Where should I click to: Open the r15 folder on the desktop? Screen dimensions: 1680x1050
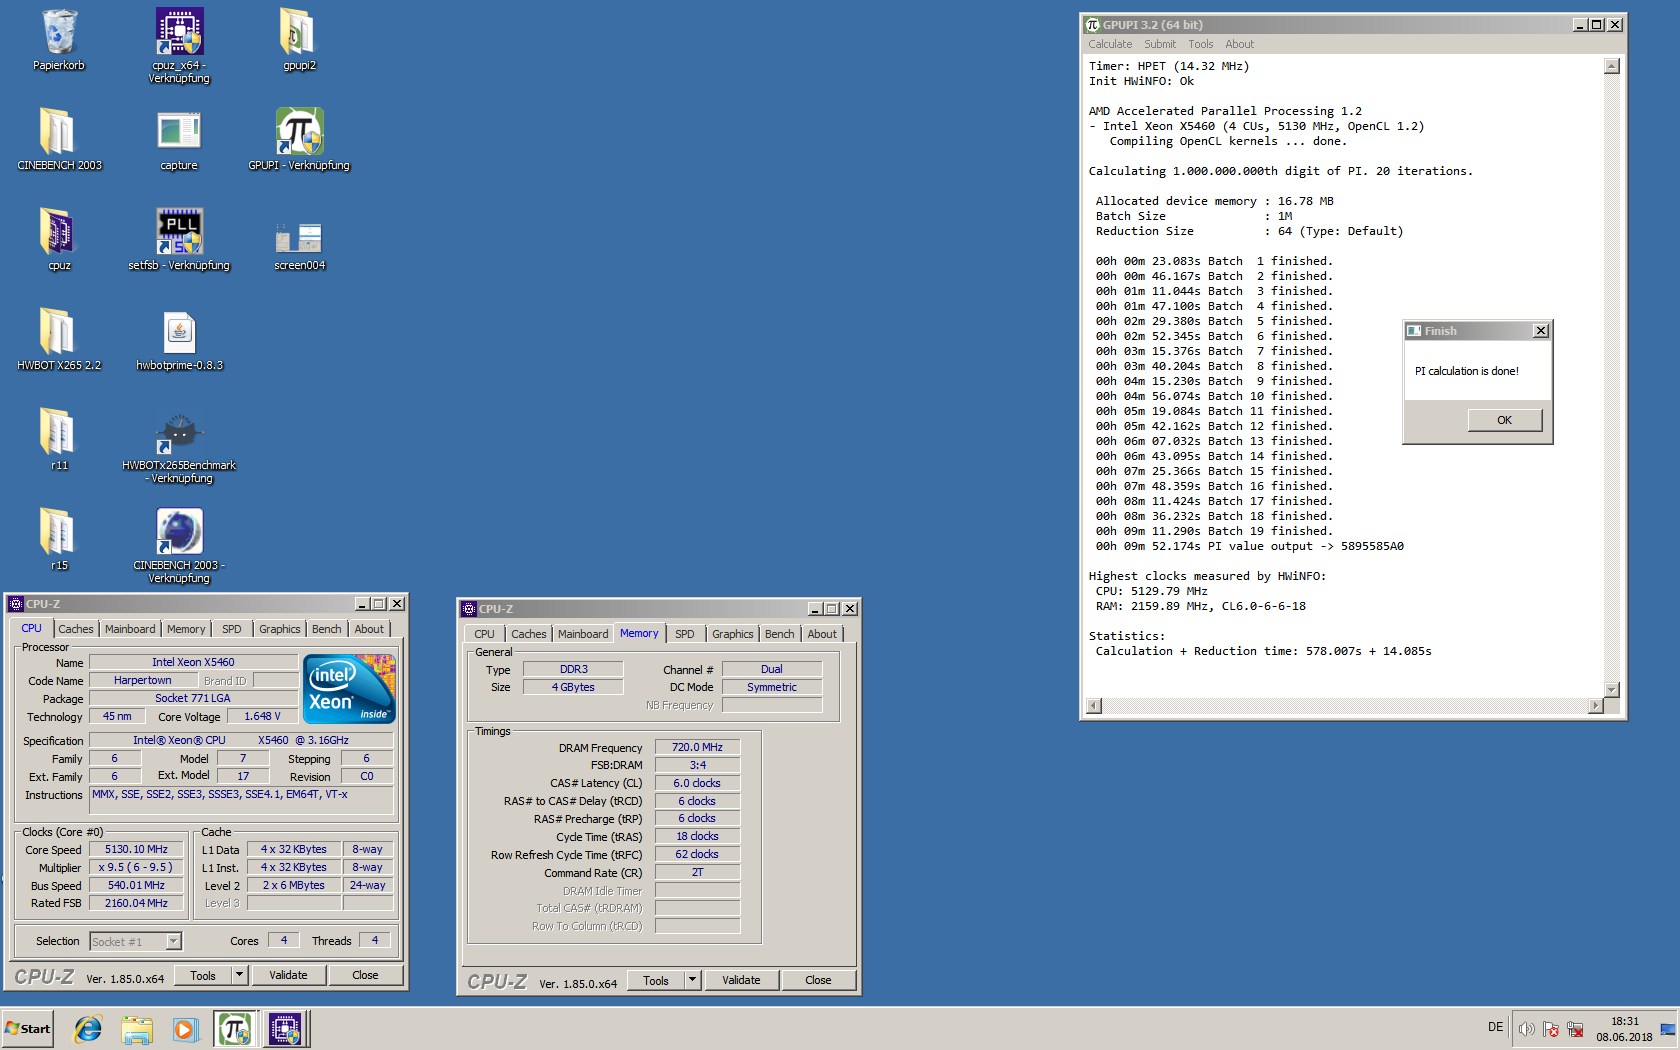[x=59, y=540]
